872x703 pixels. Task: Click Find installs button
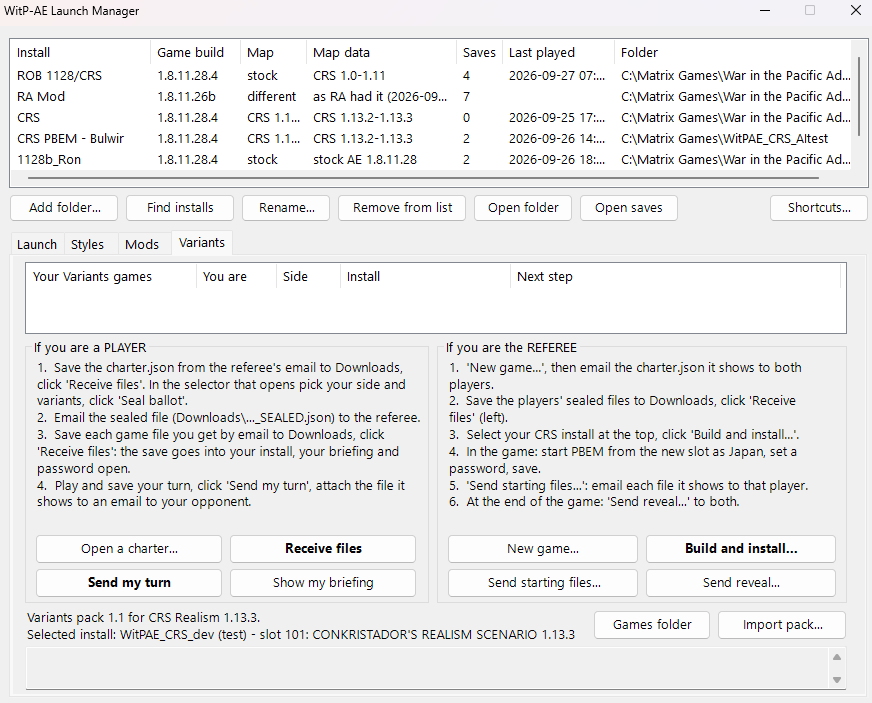180,208
